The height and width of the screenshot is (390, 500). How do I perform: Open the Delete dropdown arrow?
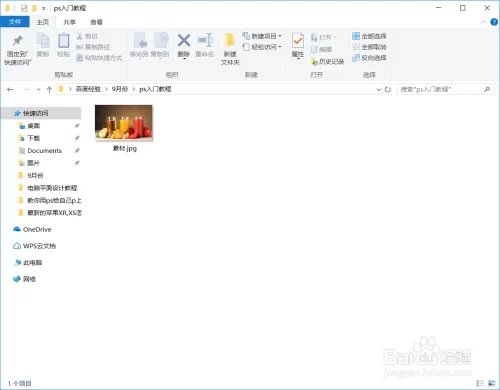click(x=184, y=59)
